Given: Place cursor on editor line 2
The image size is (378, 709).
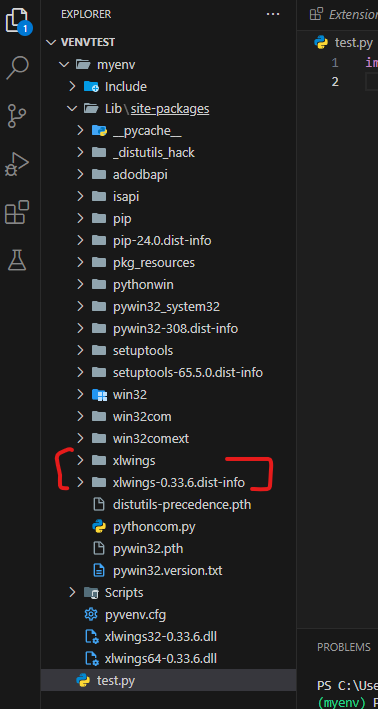Looking at the screenshot, I should [371, 81].
